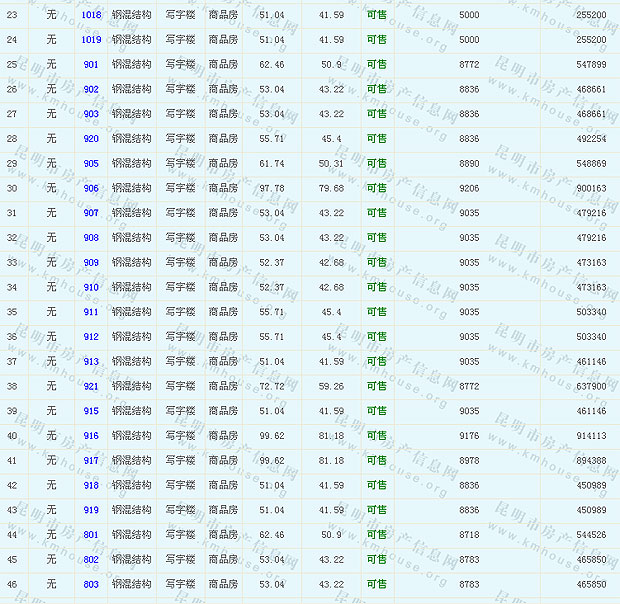View room 801 details
This screenshot has height=604, width=620.
coord(91,535)
